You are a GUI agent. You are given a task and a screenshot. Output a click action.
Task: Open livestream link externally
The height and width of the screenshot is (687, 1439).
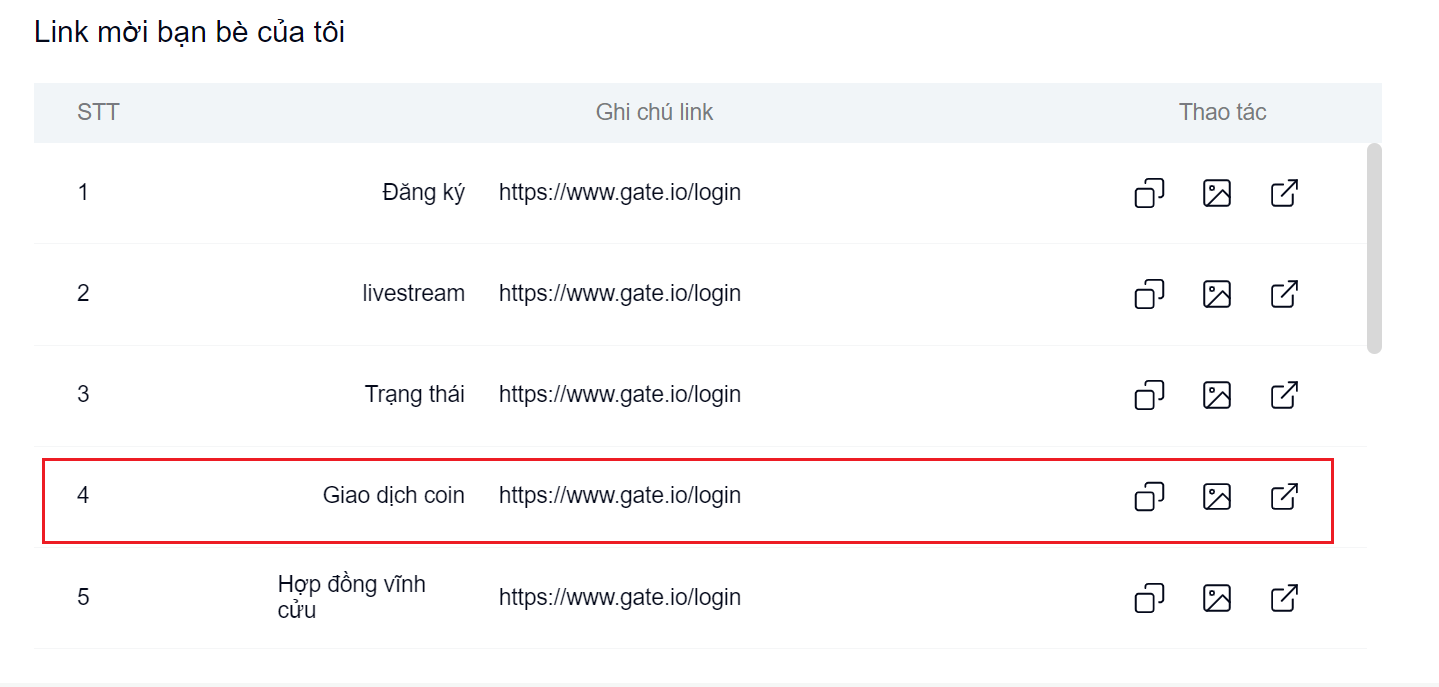click(x=1284, y=294)
